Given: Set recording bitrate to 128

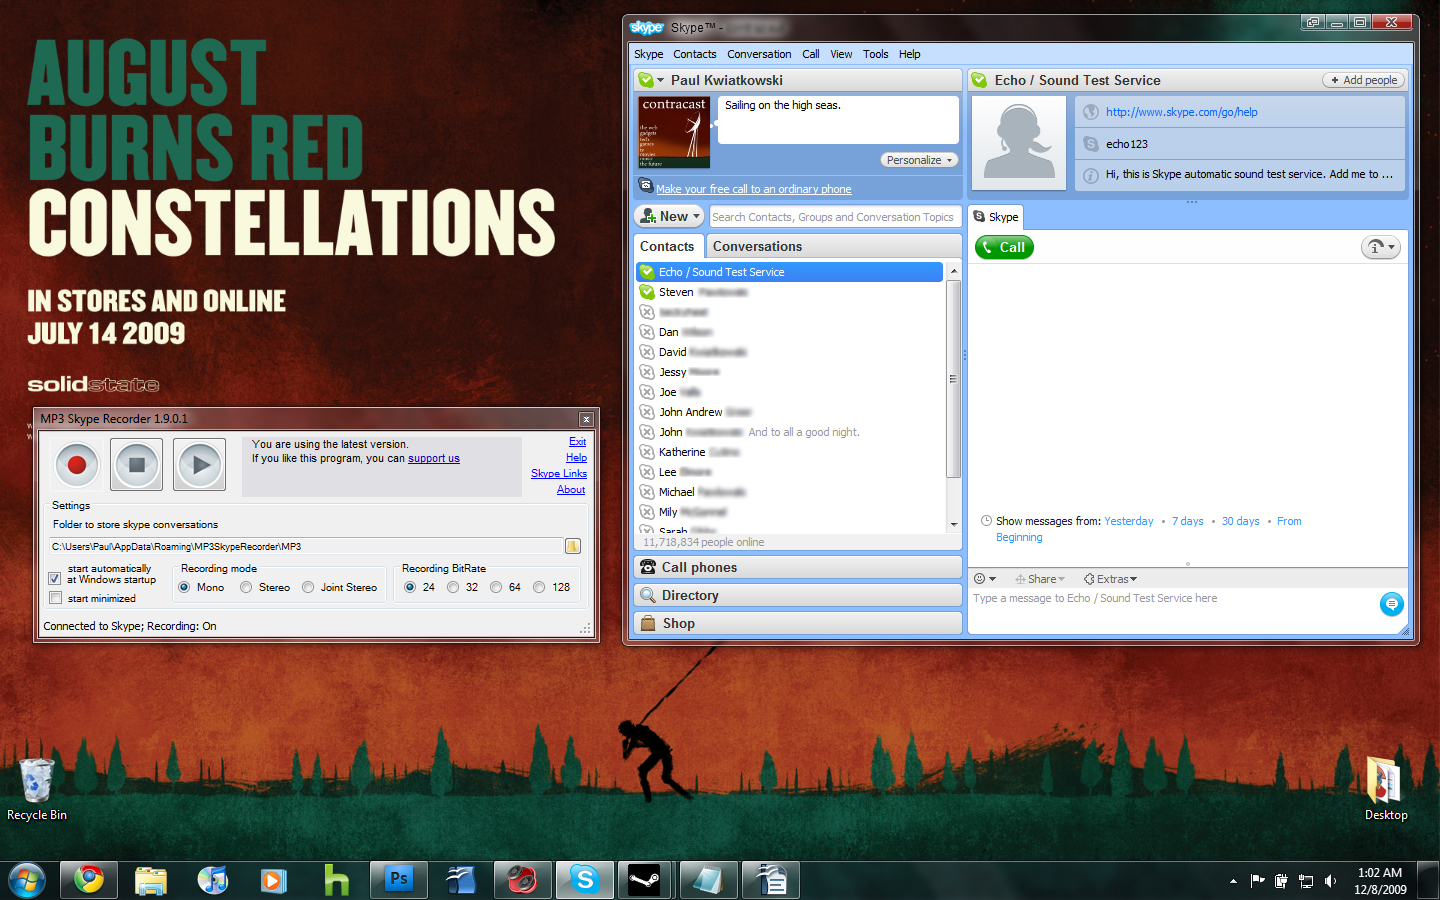Looking at the screenshot, I should 539,587.
